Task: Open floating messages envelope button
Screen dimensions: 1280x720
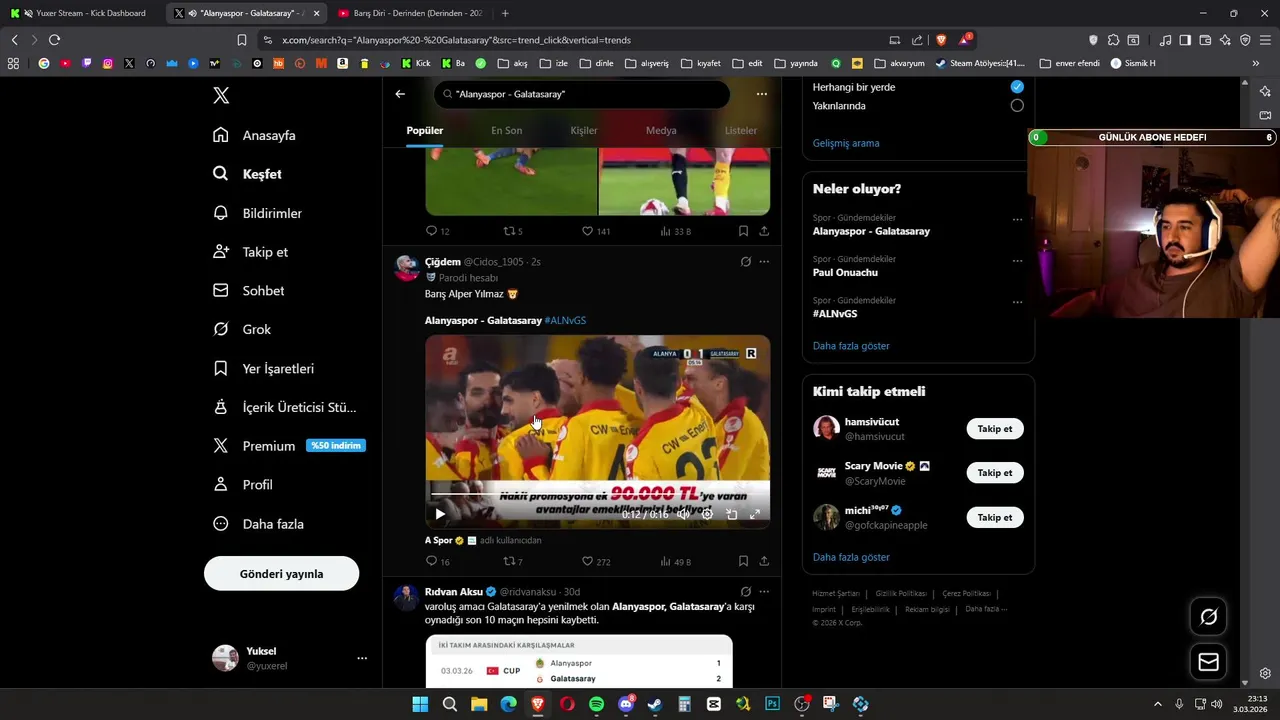Action: pos(1208,662)
